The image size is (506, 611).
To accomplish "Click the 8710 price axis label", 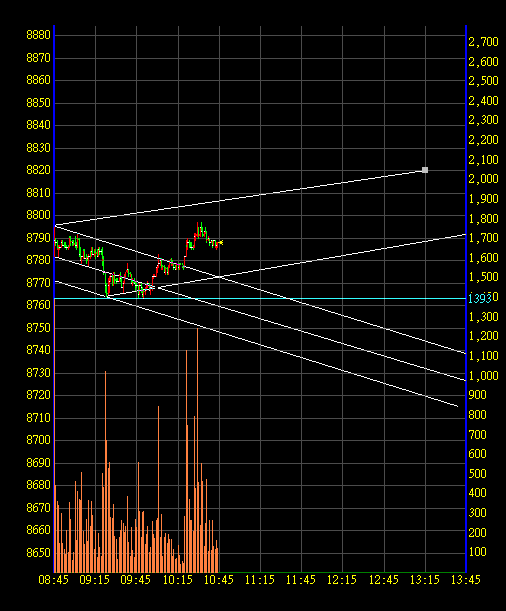I will coord(39,418).
